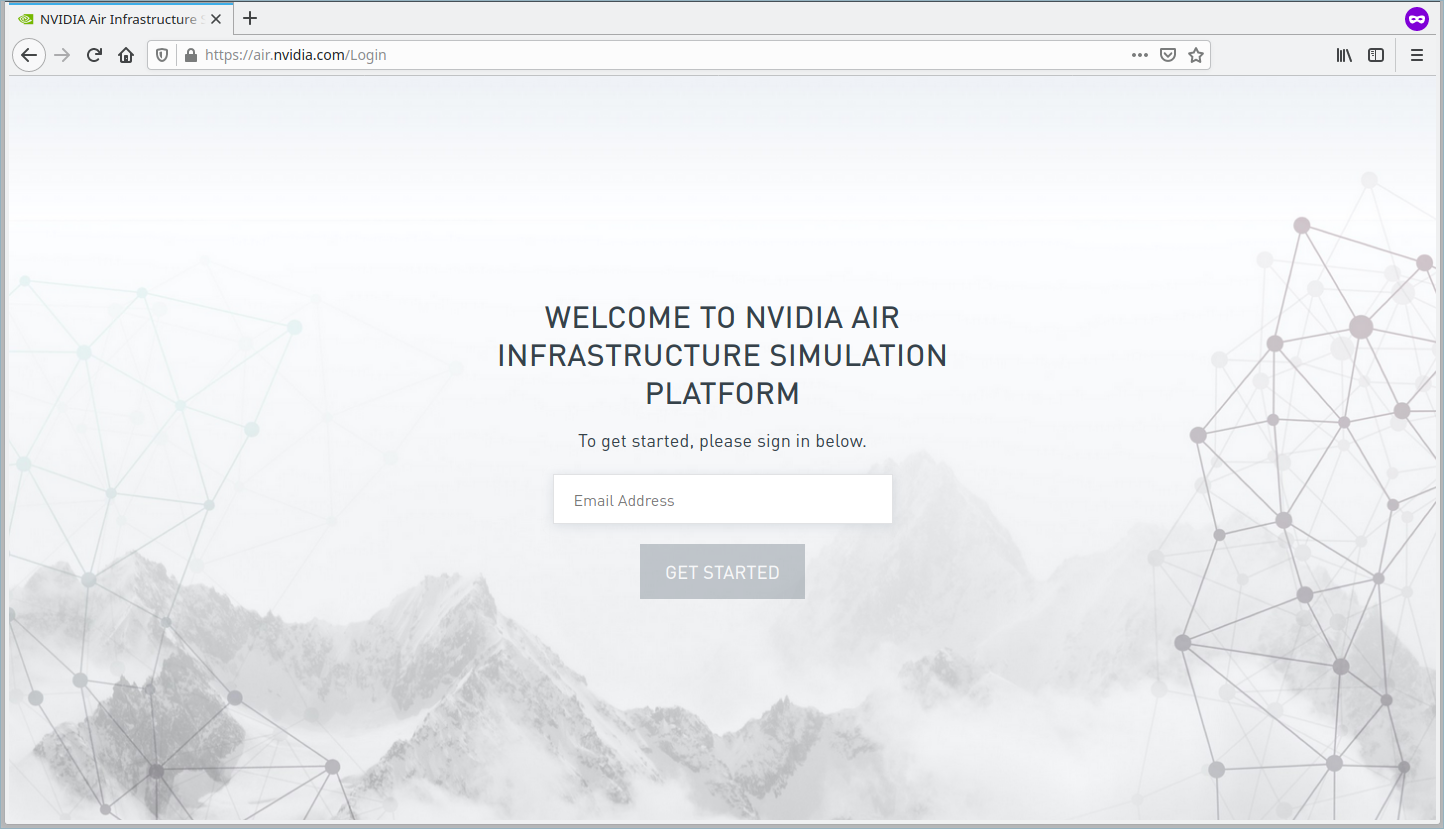Save page to Pocket
Viewport: 1444px width, 829px height.
coord(1167,55)
